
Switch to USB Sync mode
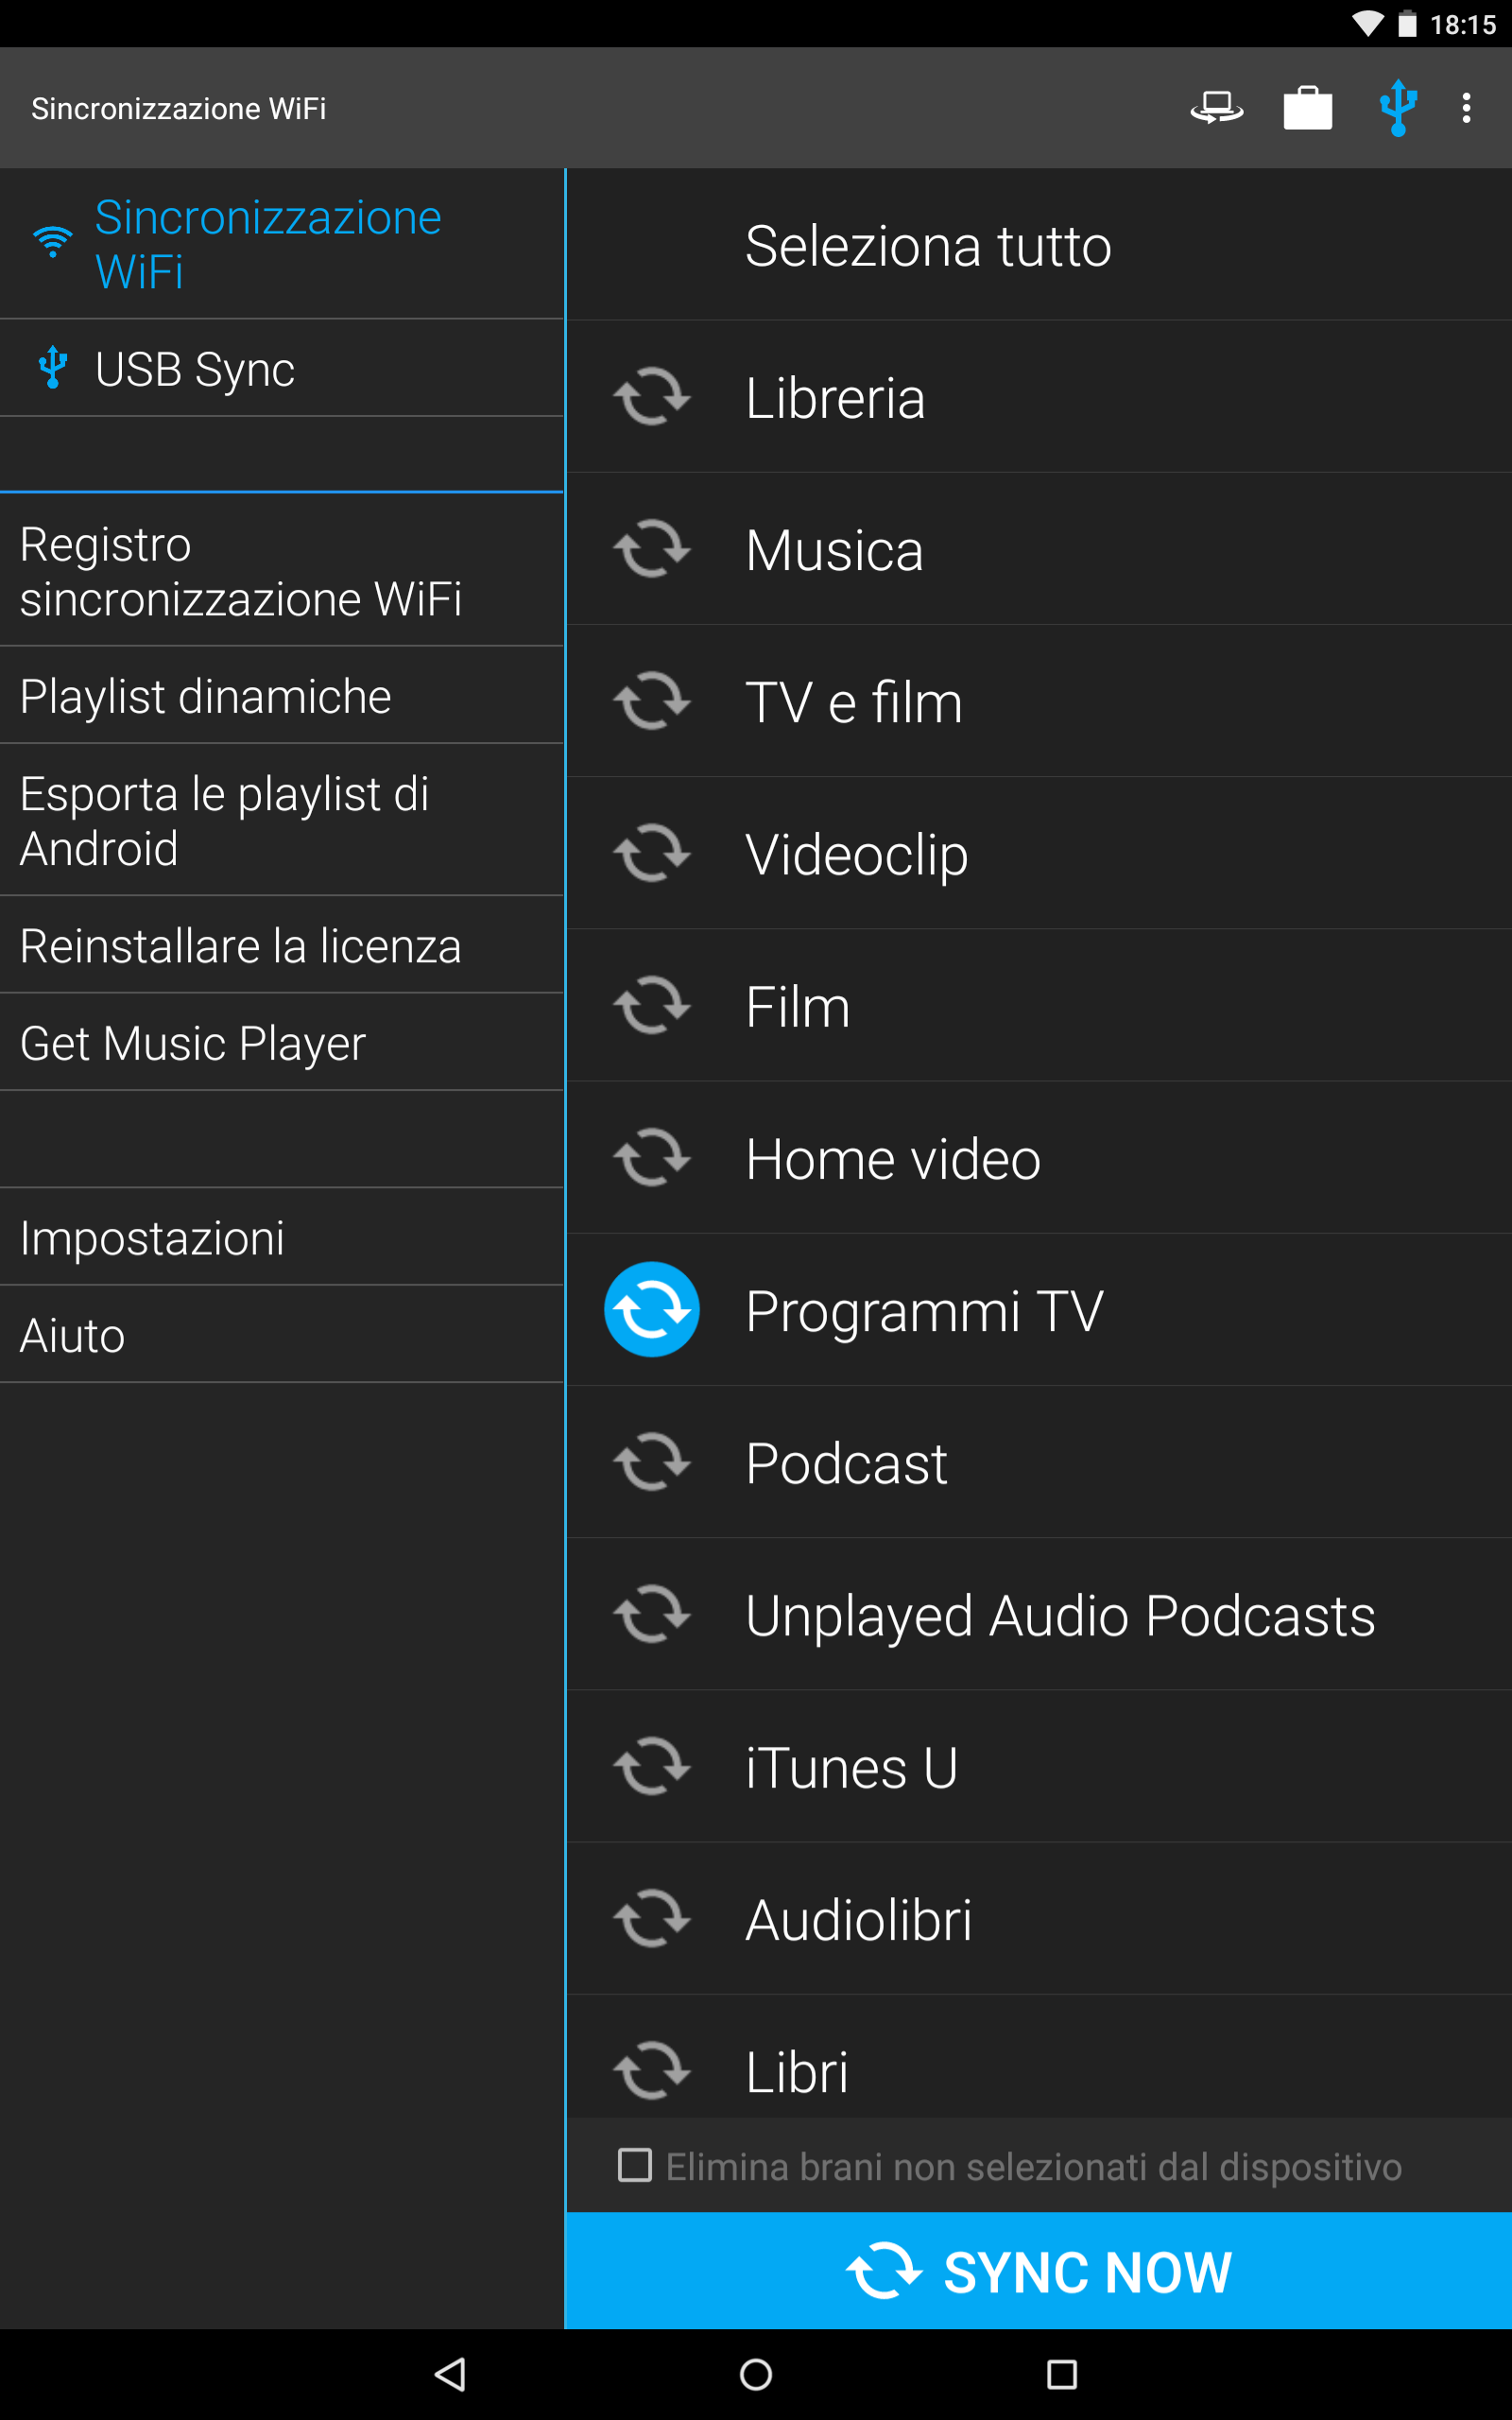195,369
